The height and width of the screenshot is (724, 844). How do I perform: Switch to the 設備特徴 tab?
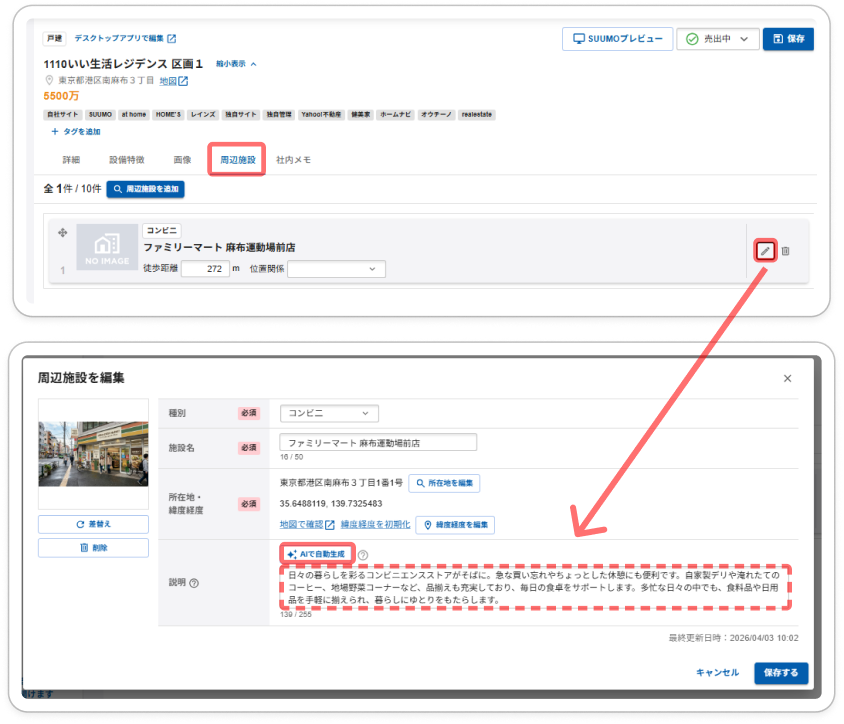pos(126,160)
